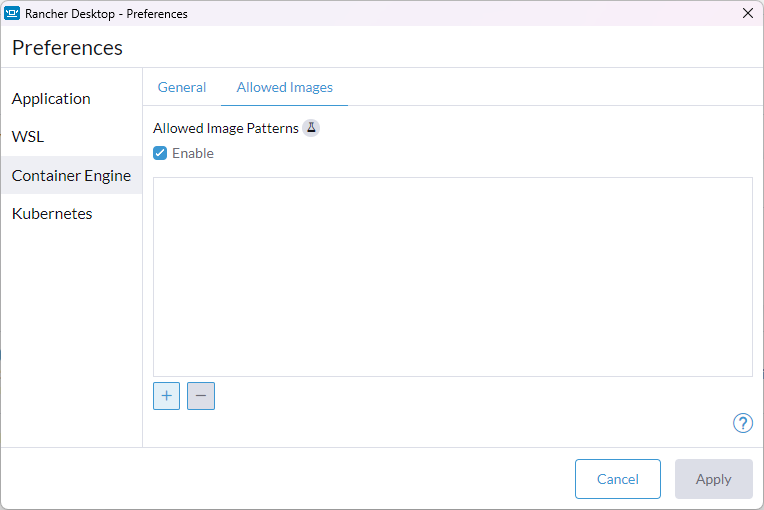Viewport: 764px width, 510px height.
Task: Click the Enable label text
Action: coord(193,153)
